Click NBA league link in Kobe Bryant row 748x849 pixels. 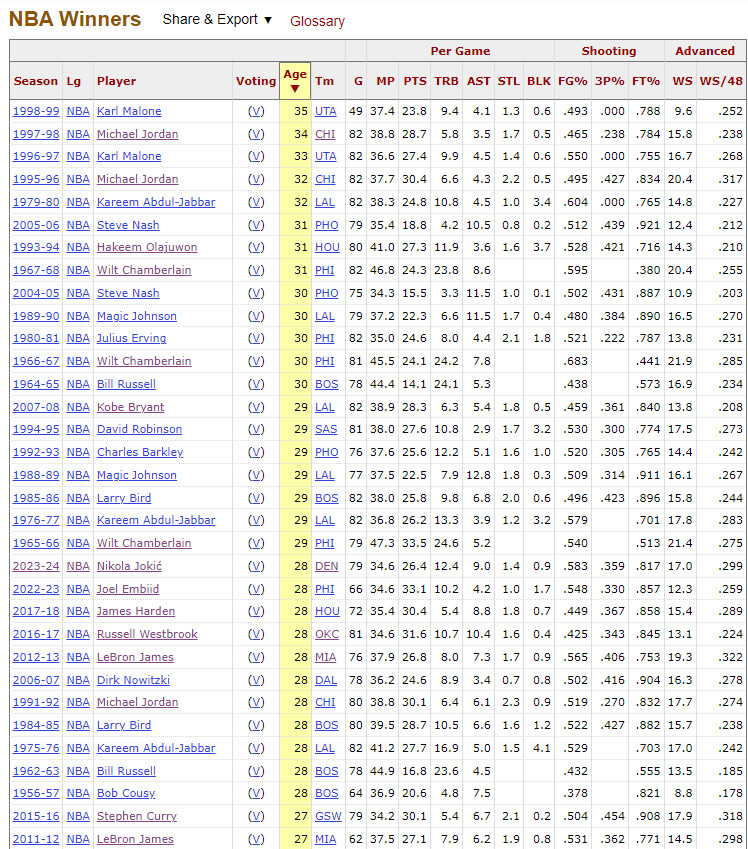coord(78,407)
